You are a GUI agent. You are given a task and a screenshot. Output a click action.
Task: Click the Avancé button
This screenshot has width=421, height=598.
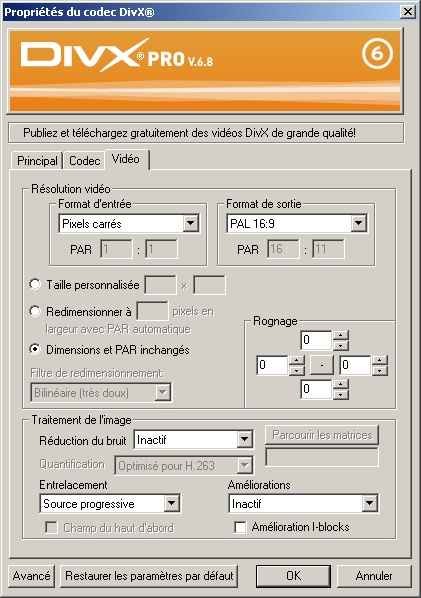tap(31, 575)
